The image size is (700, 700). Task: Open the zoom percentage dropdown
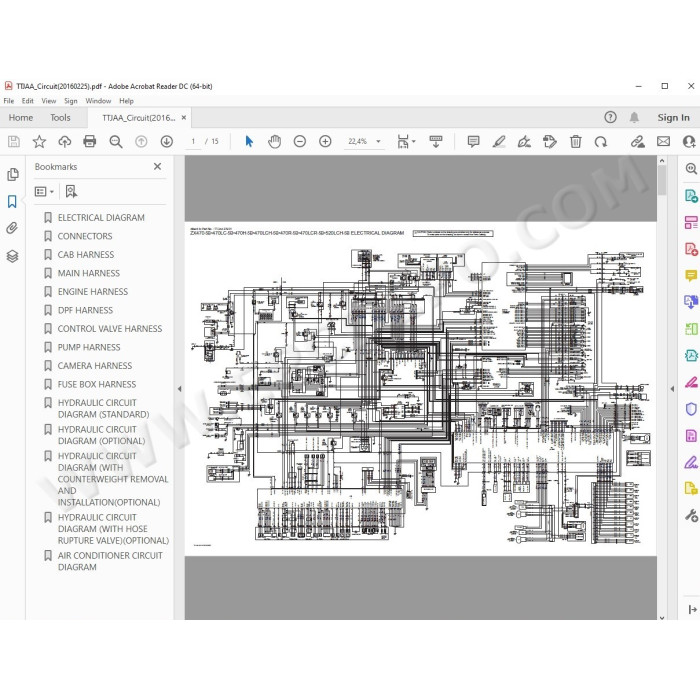tap(378, 142)
